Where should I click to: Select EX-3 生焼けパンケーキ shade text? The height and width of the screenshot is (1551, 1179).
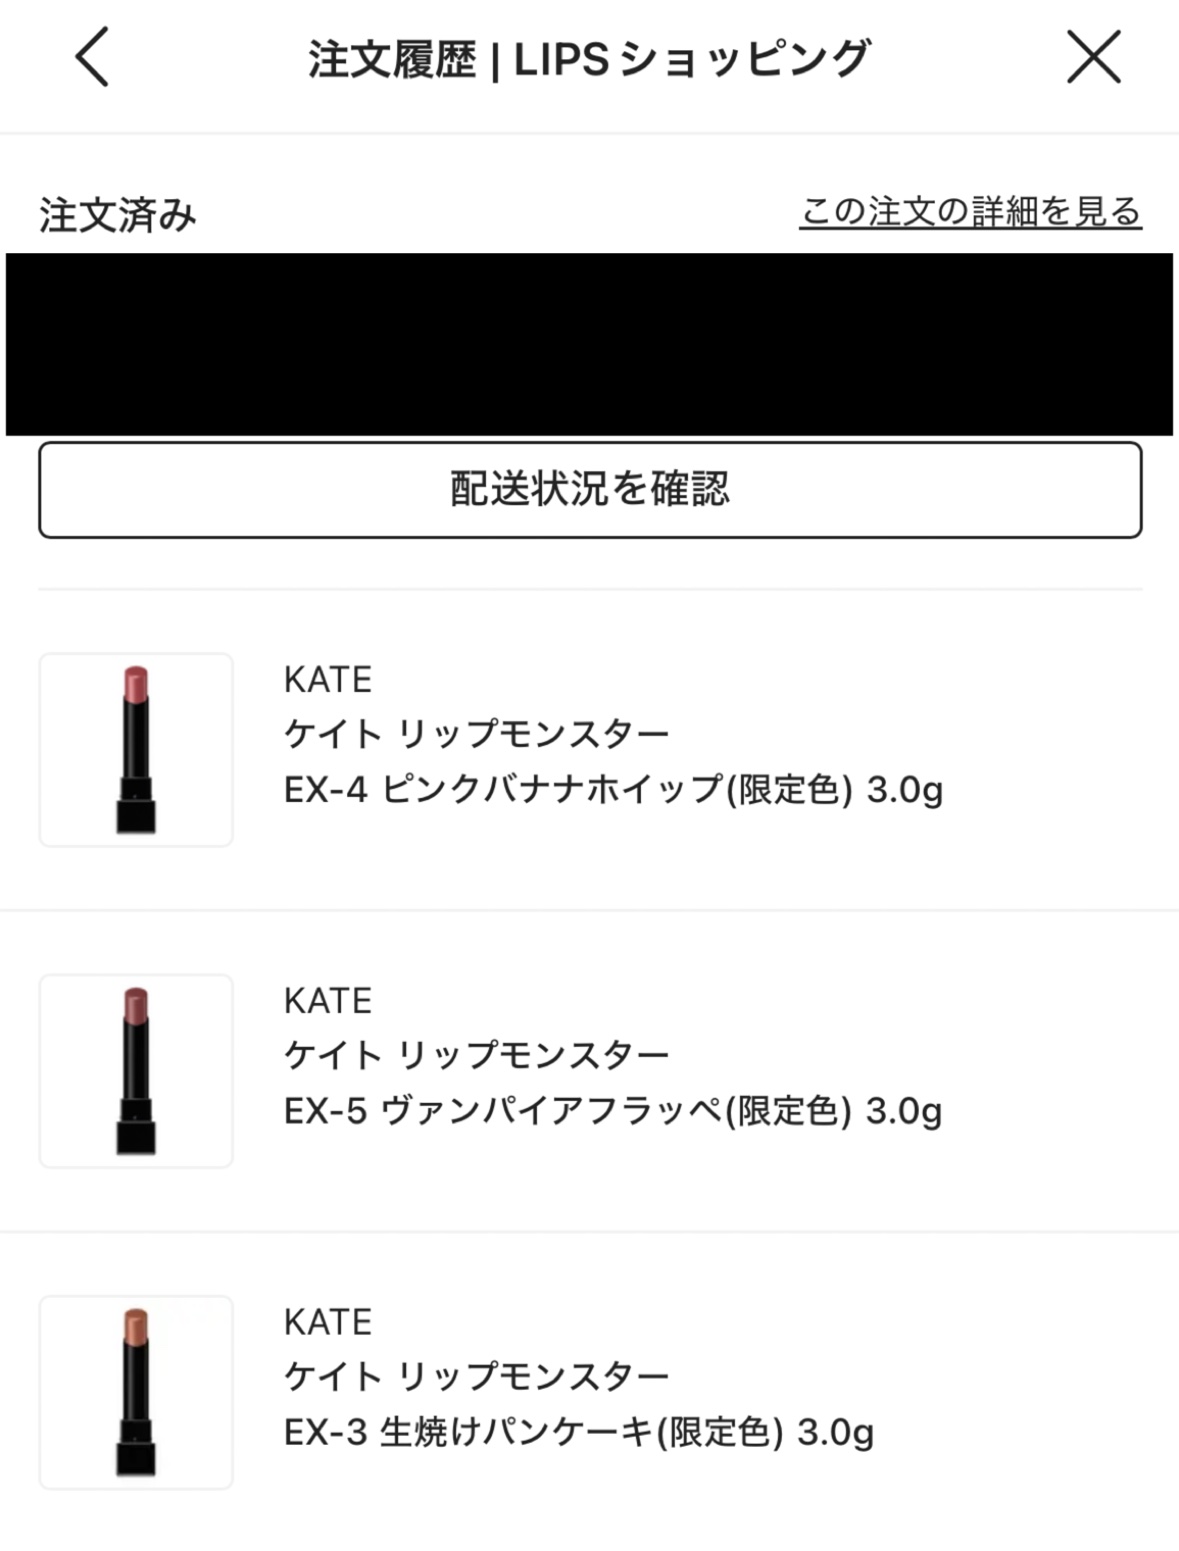coord(578,1432)
